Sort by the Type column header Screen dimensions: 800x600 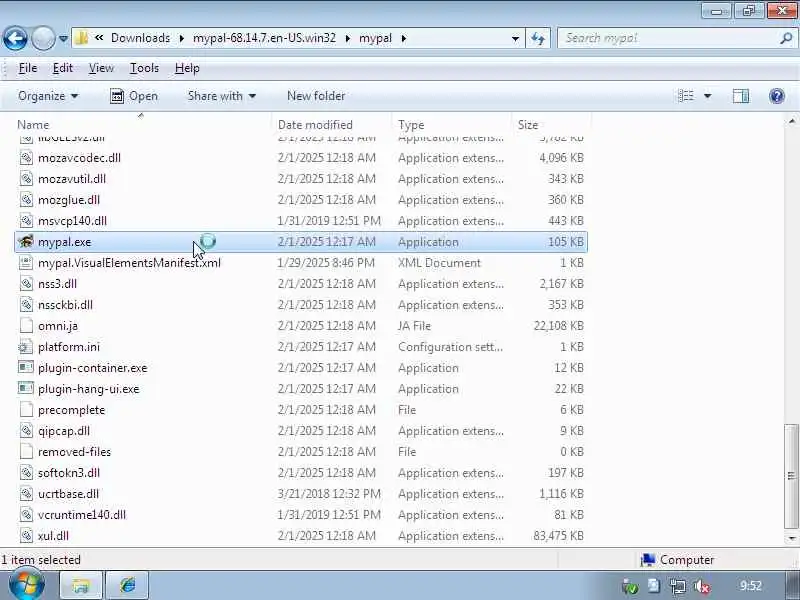tap(411, 124)
